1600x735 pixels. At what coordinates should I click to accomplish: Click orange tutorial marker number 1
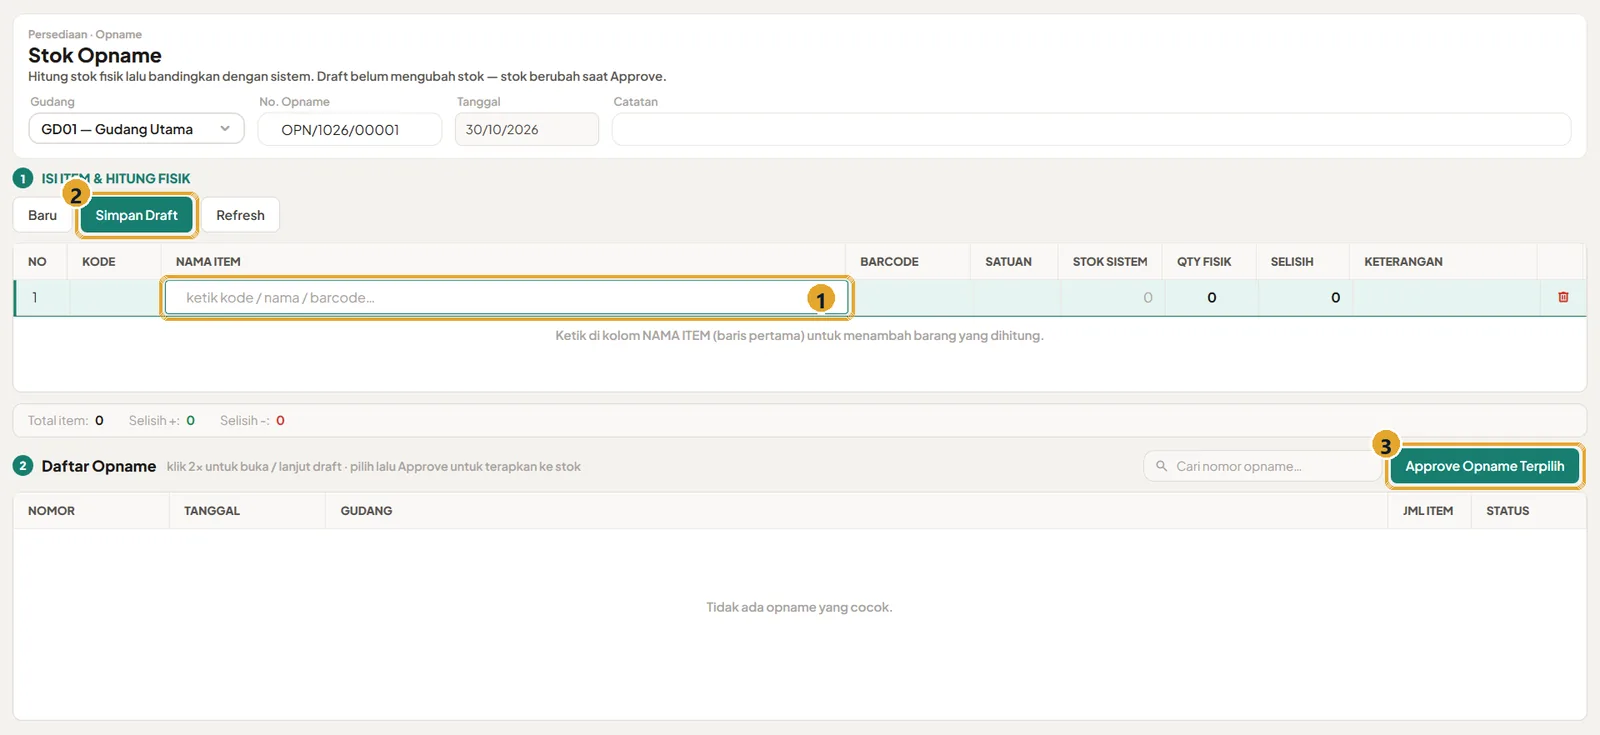[821, 299]
